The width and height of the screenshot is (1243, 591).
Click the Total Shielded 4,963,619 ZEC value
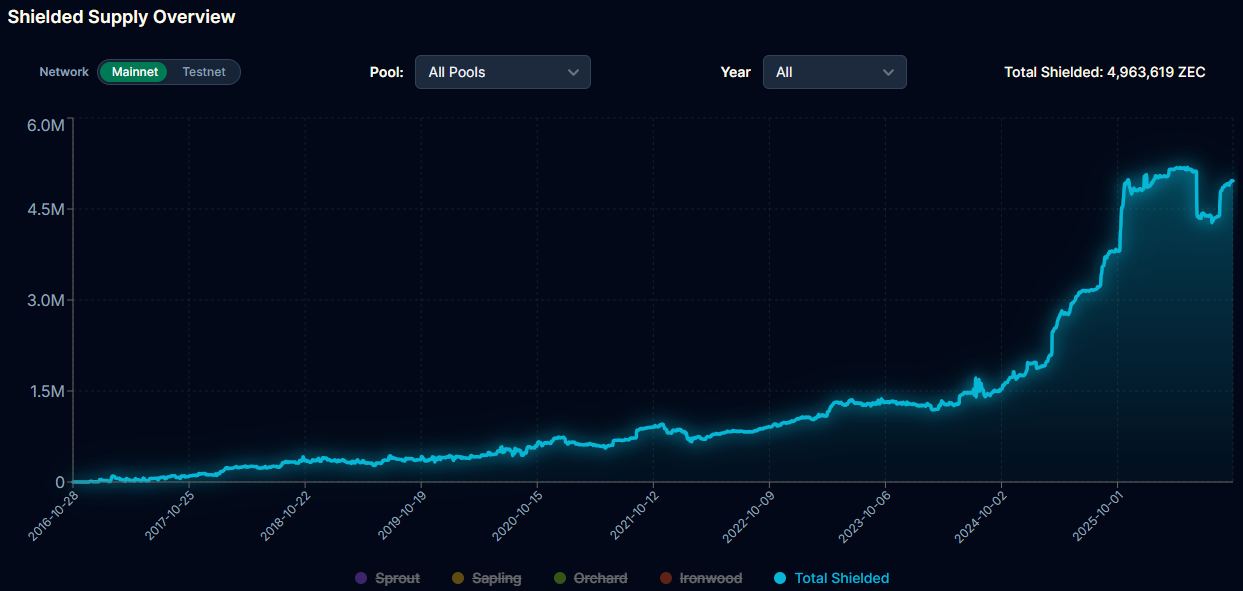coord(1105,72)
